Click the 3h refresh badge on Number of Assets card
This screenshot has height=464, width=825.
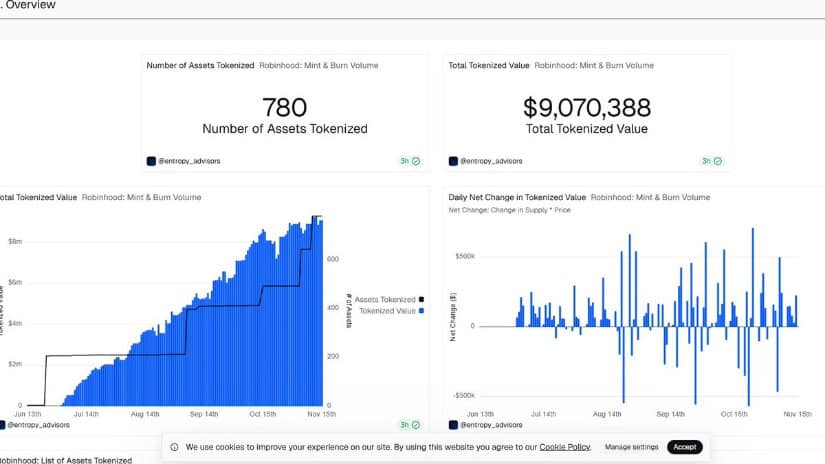tap(410, 160)
